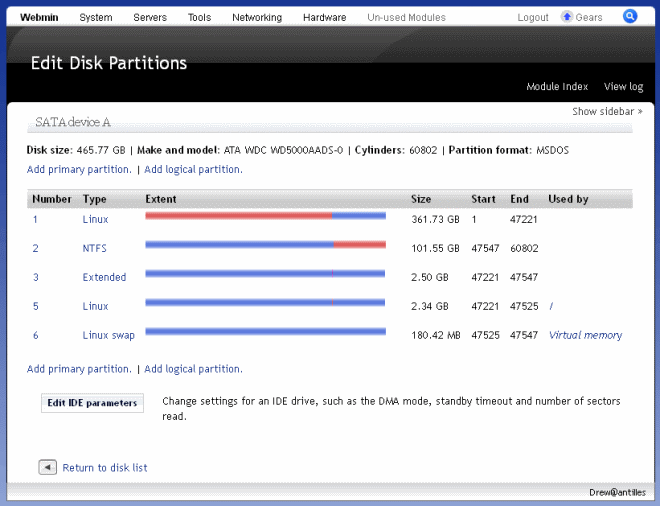Click the Logout link
Screen dimensions: 660x506
tap(533, 17)
